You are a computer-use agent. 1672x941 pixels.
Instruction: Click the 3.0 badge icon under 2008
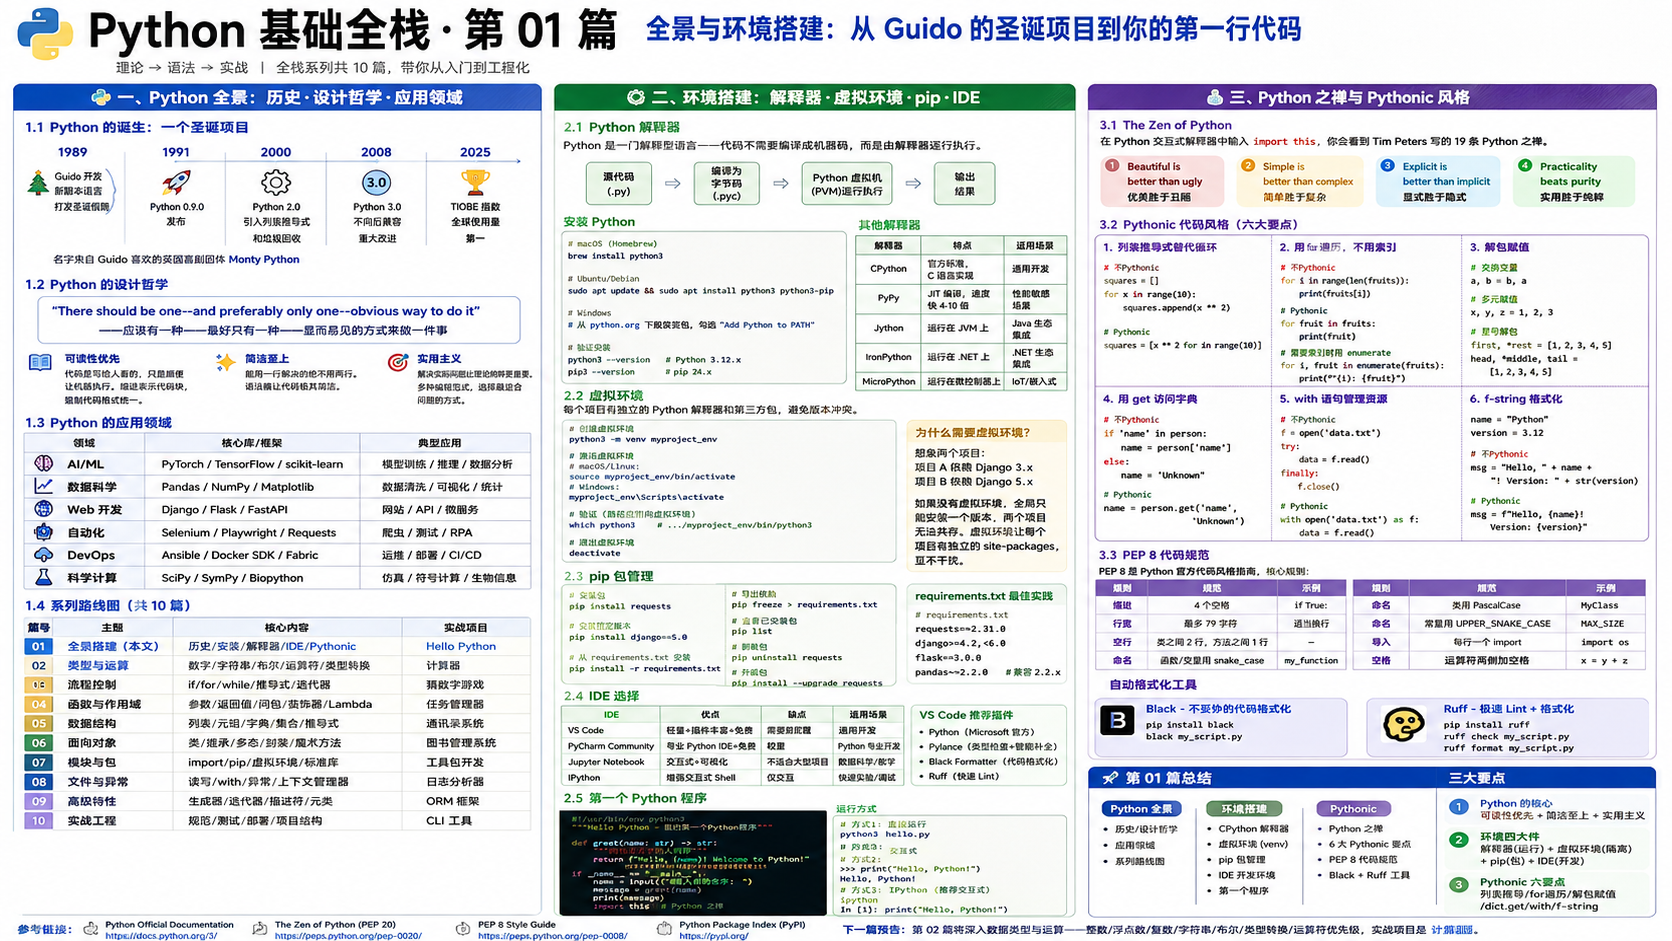376,183
